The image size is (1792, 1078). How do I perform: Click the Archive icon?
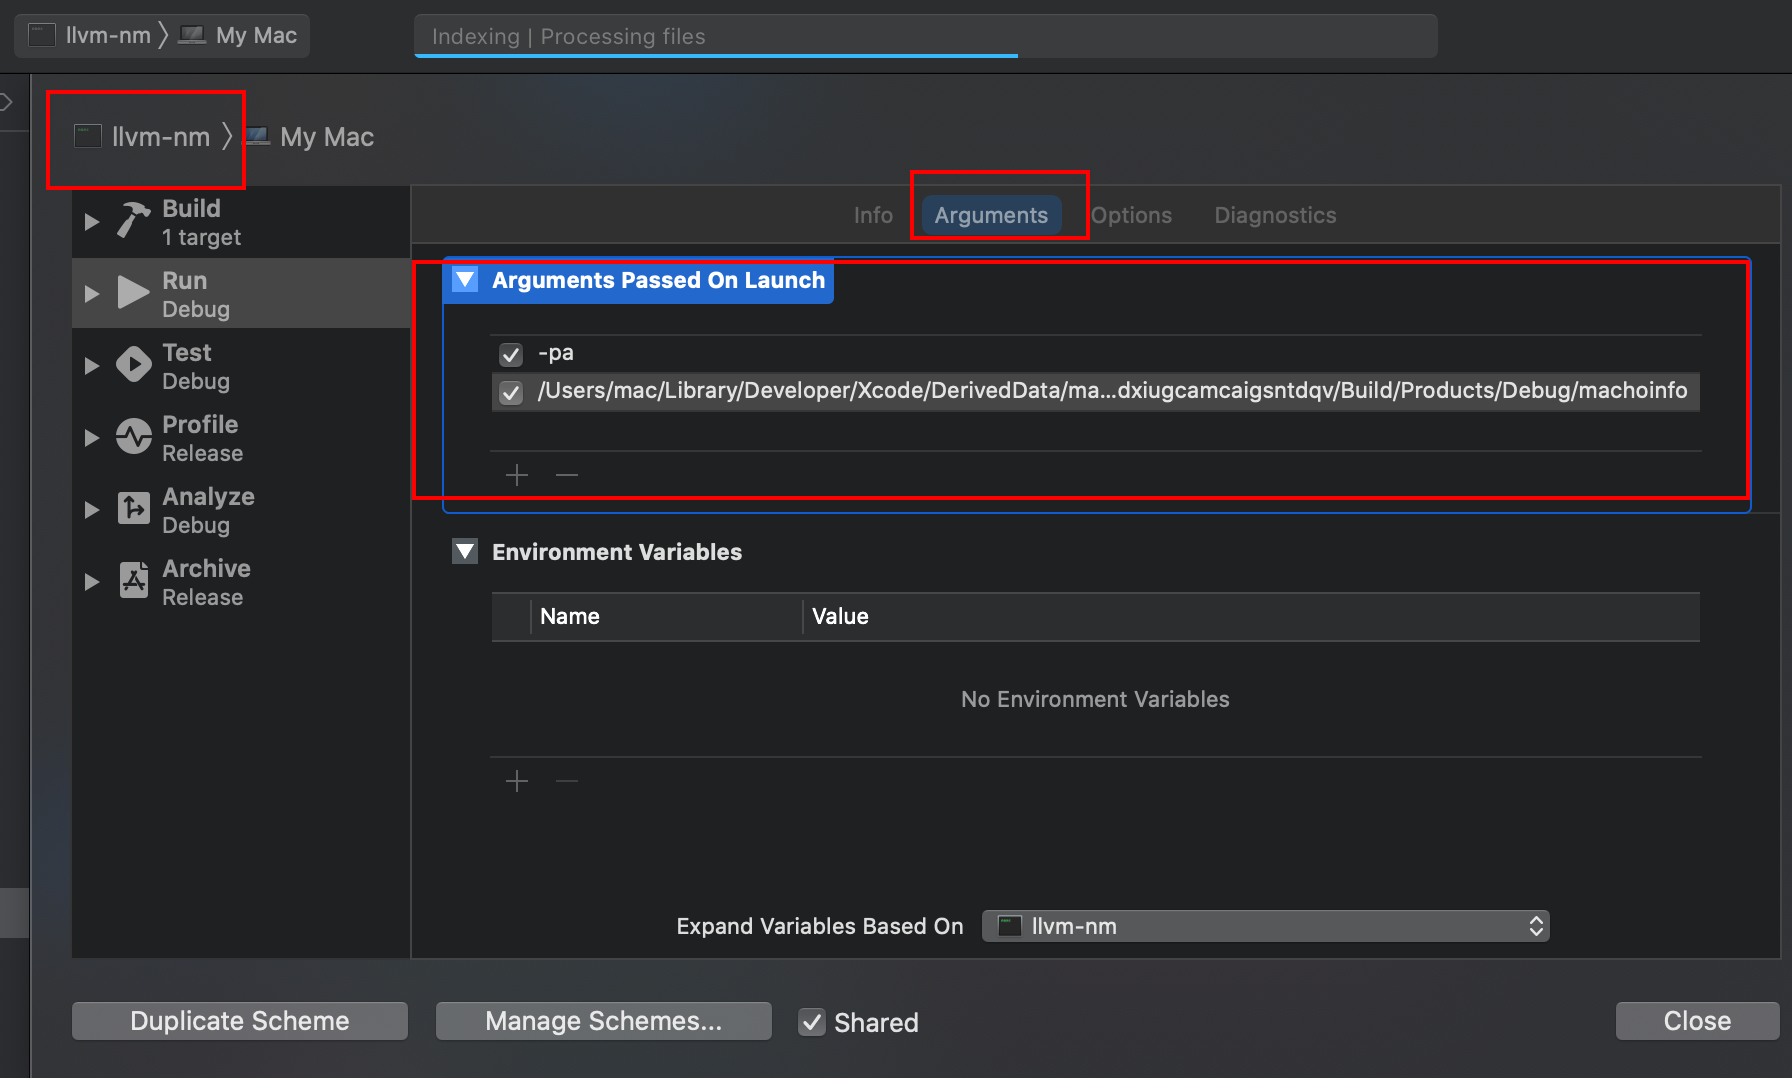(133, 581)
